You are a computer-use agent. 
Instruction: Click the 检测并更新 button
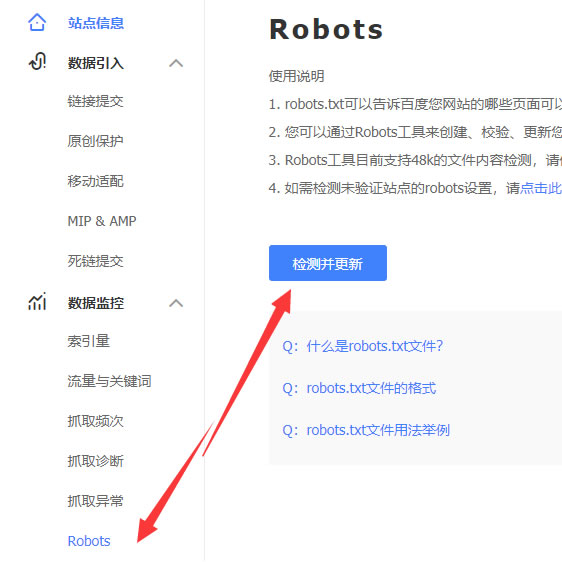point(328,263)
